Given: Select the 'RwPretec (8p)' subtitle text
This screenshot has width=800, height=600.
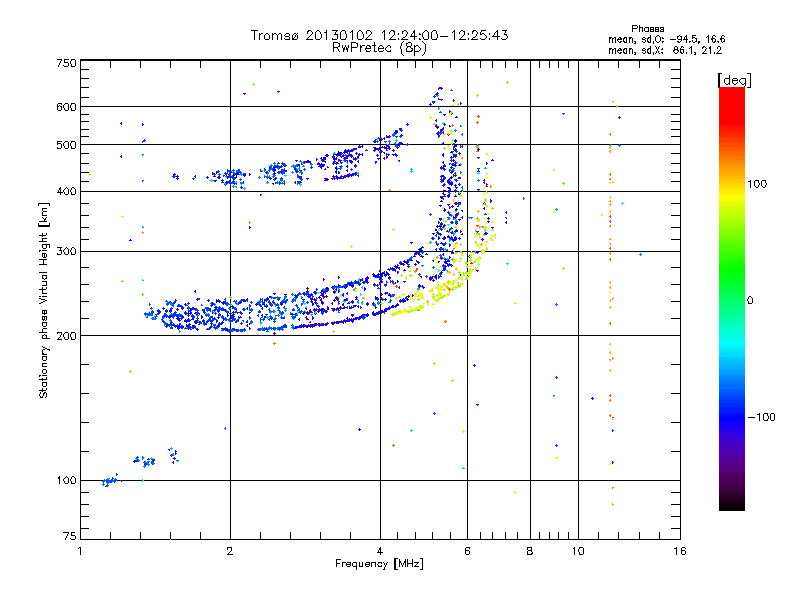Looking at the screenshot, I should click(379, 48).
